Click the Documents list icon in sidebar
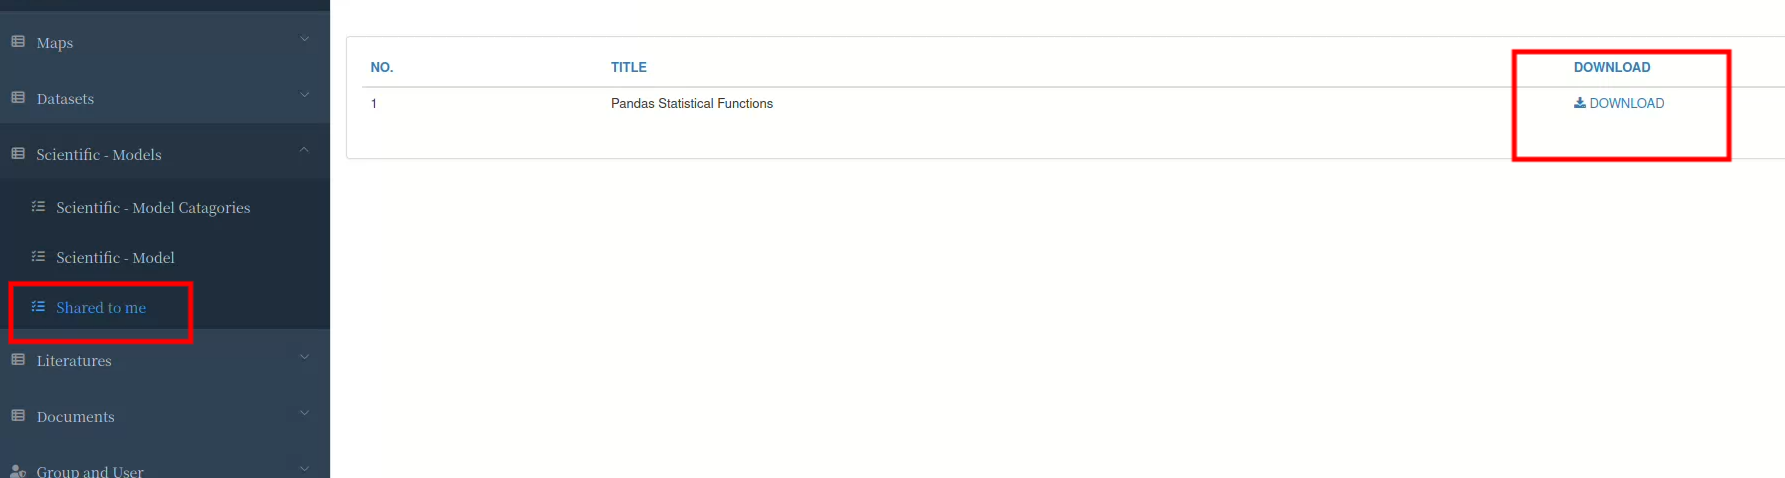1785x478 pixels. [18, 416]
